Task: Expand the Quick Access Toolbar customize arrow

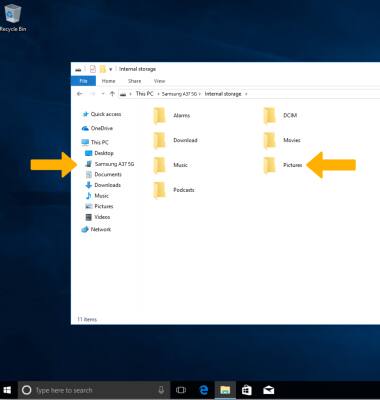Action: (110, 69)
